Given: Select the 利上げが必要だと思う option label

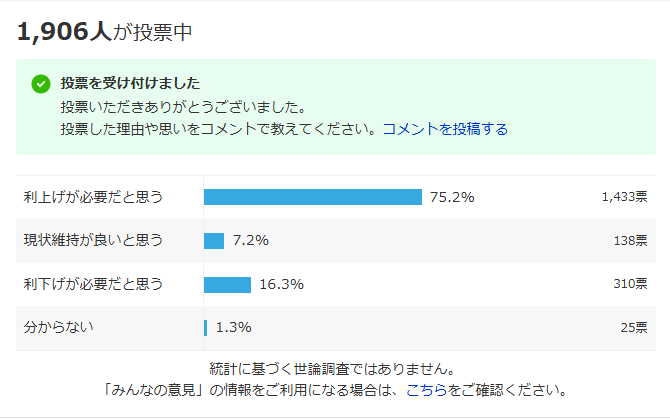Looking at the screenshot, I should 93,197.
